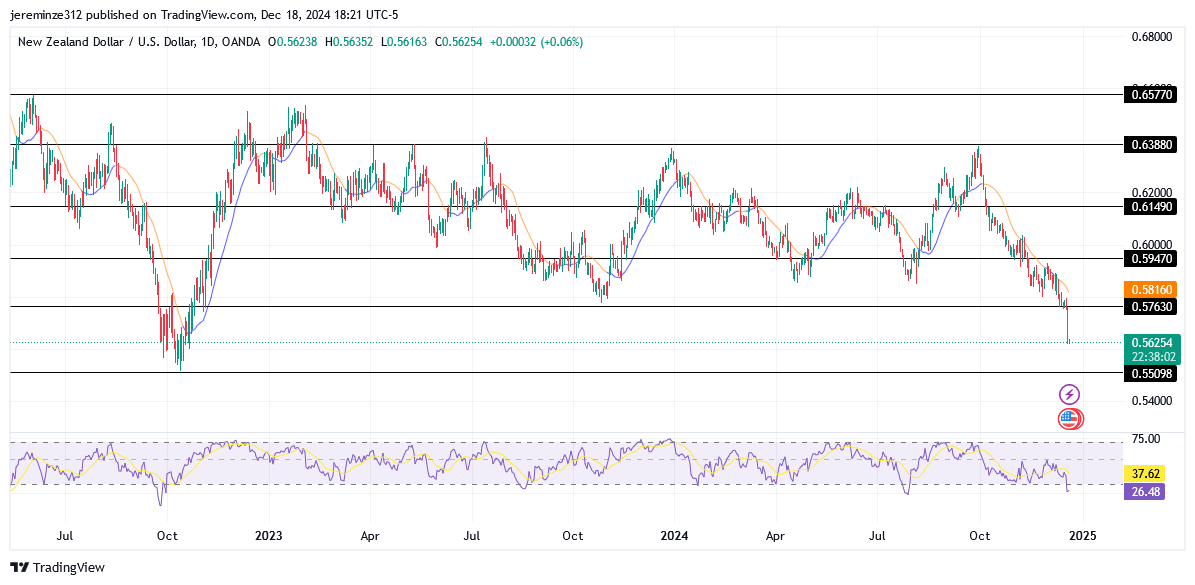The width and height of the screenshot is (1195, 585).
Task: Click the 22:38:02 countdown timer
Action: coord(1152,356)
